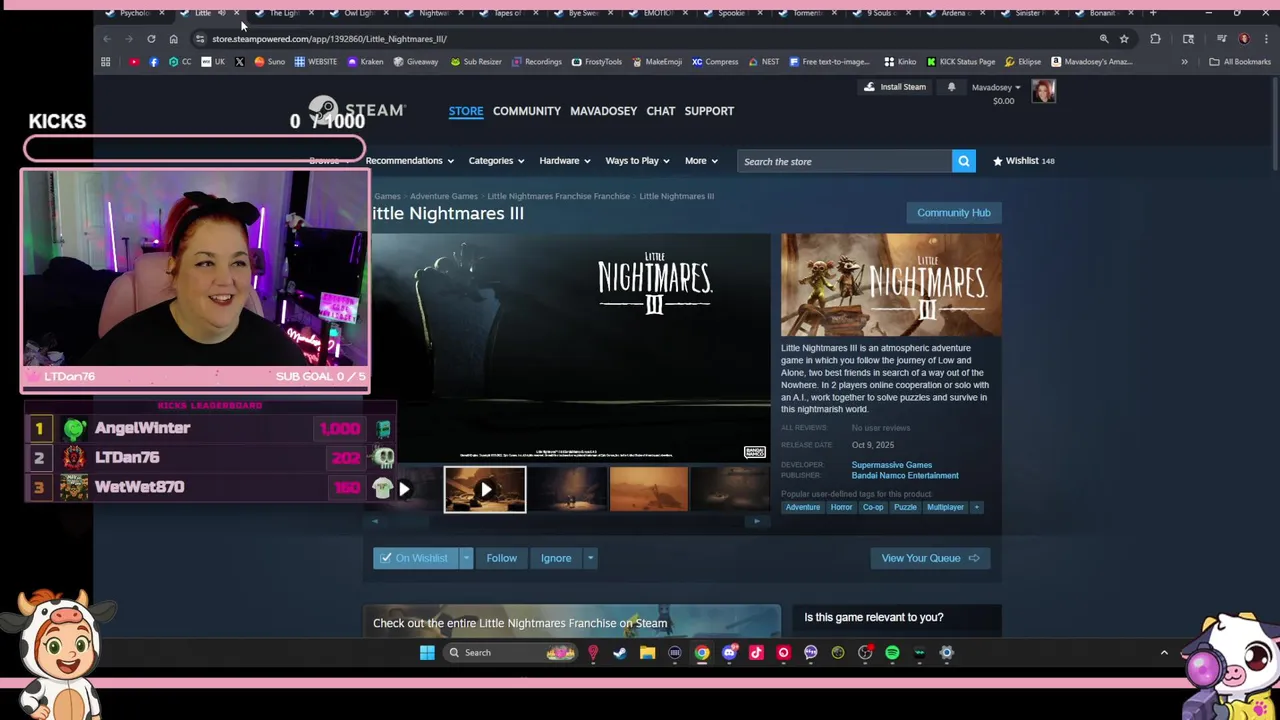
Task: Open the Recommendations dropdown menu
Action: point(409,161)
